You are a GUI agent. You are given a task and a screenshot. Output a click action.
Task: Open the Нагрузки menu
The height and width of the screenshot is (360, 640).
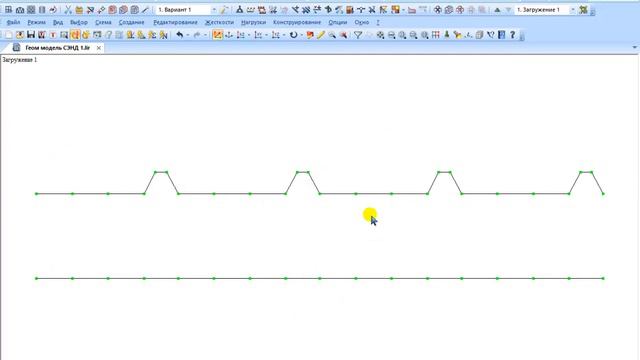253,22
